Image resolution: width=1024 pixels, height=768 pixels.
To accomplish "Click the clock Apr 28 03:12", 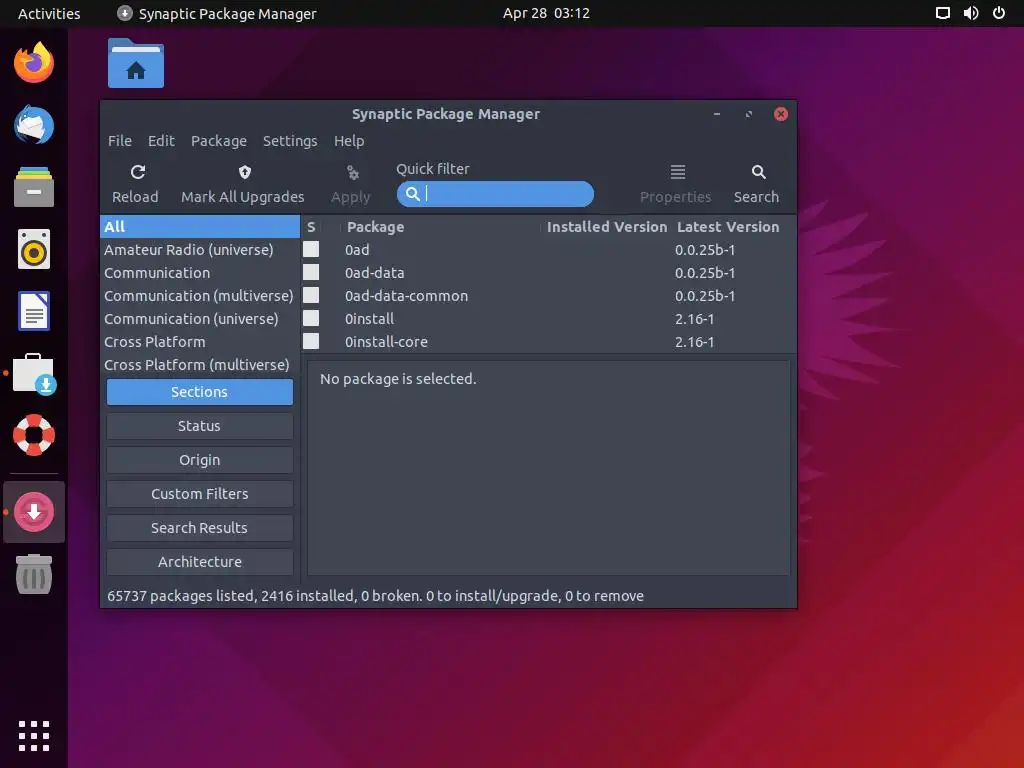I will click(546, 13).
